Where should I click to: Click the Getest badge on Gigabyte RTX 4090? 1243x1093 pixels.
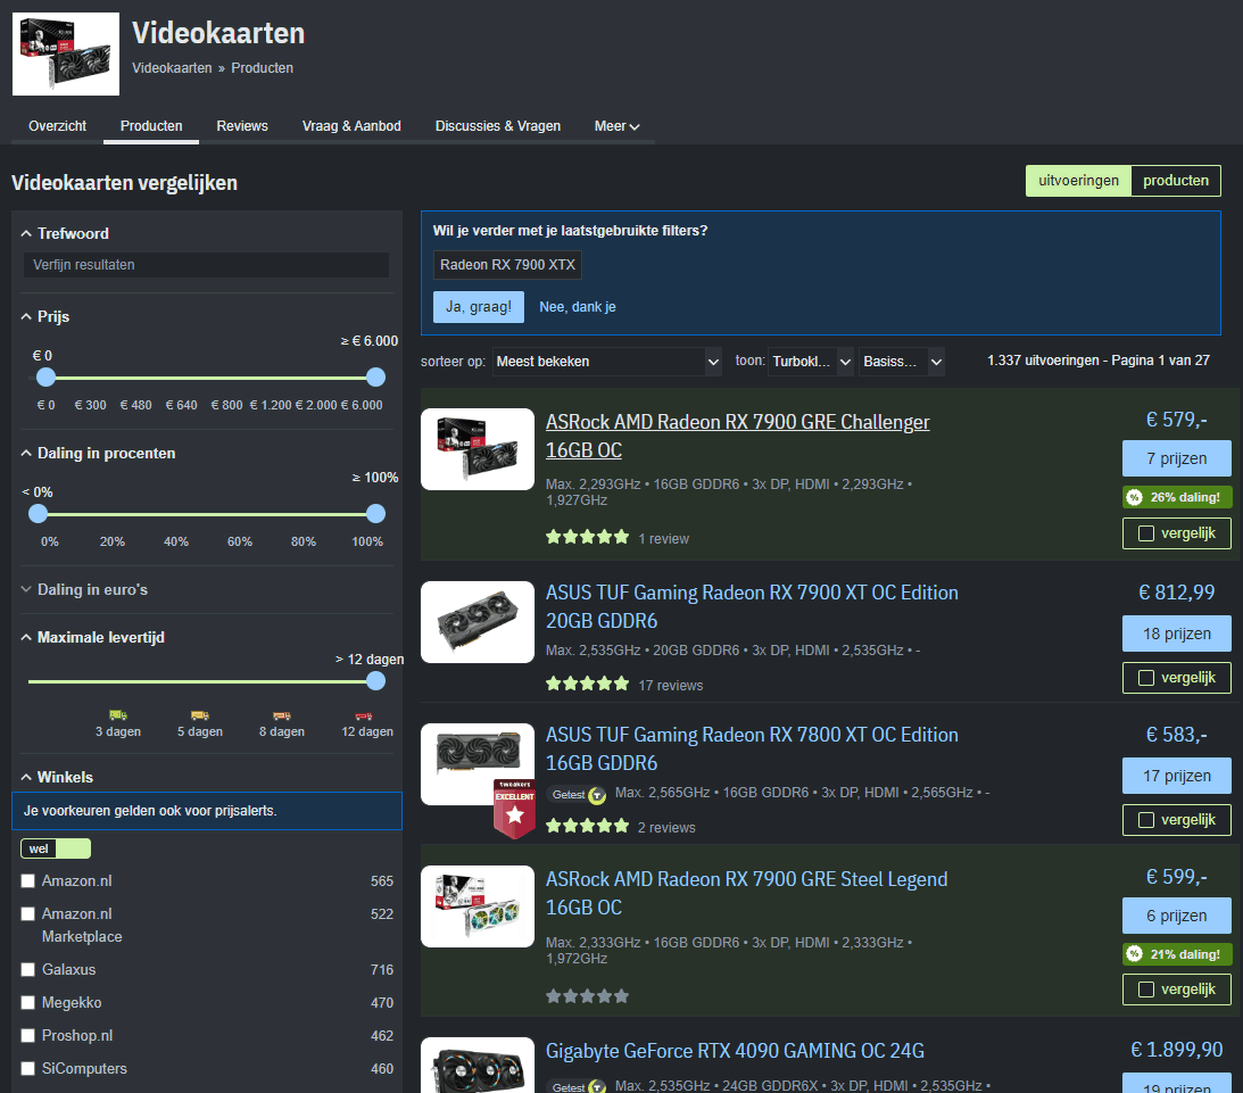coord(578,1087)
